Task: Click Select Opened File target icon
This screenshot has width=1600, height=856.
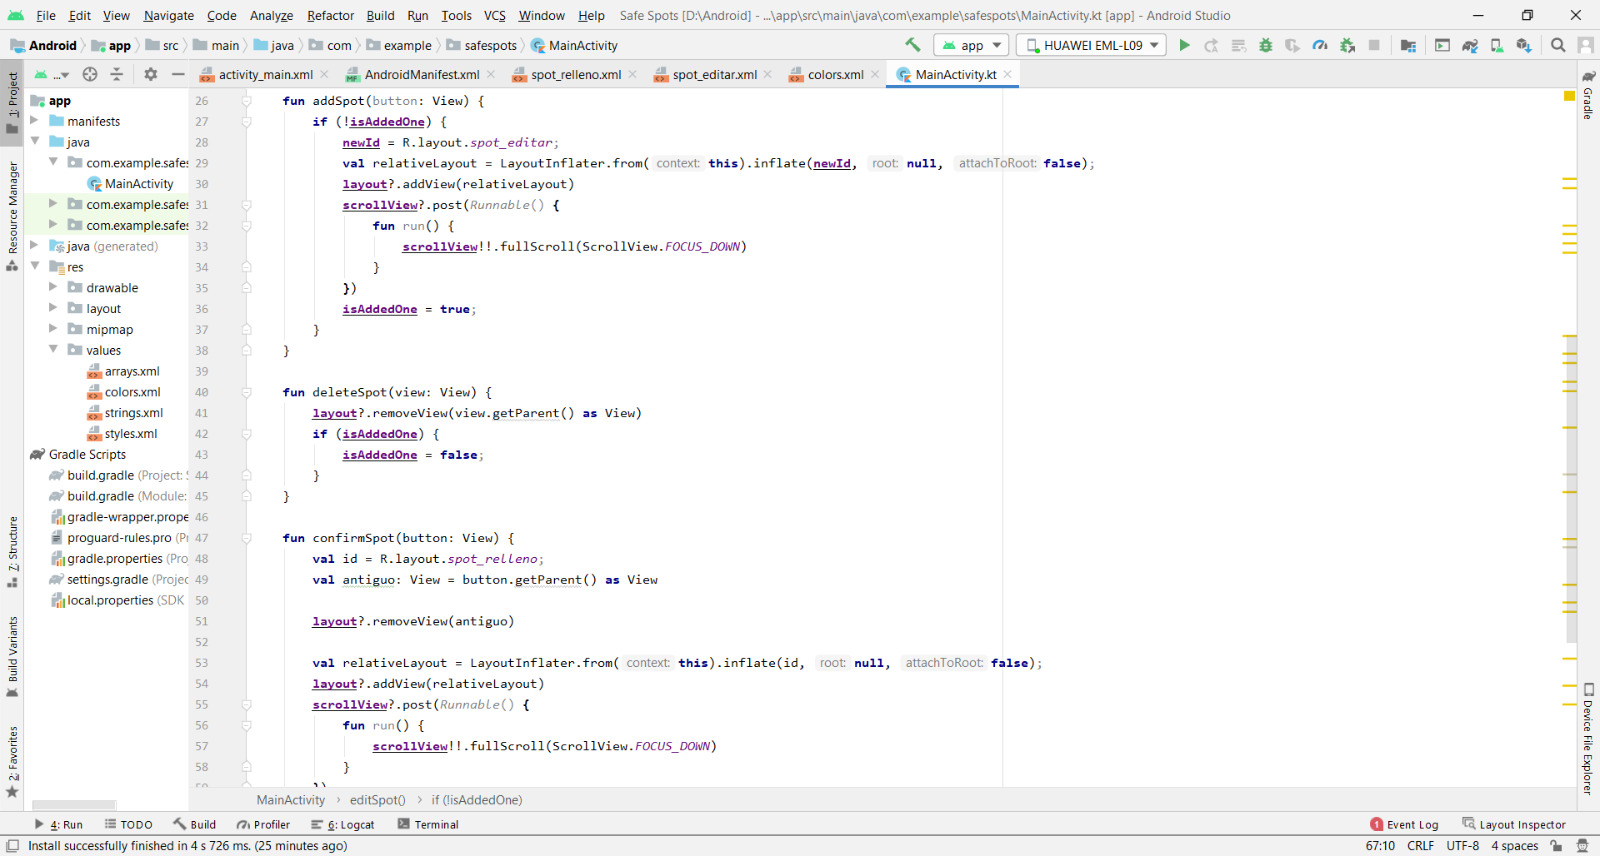Action: (x=90, y=74)
